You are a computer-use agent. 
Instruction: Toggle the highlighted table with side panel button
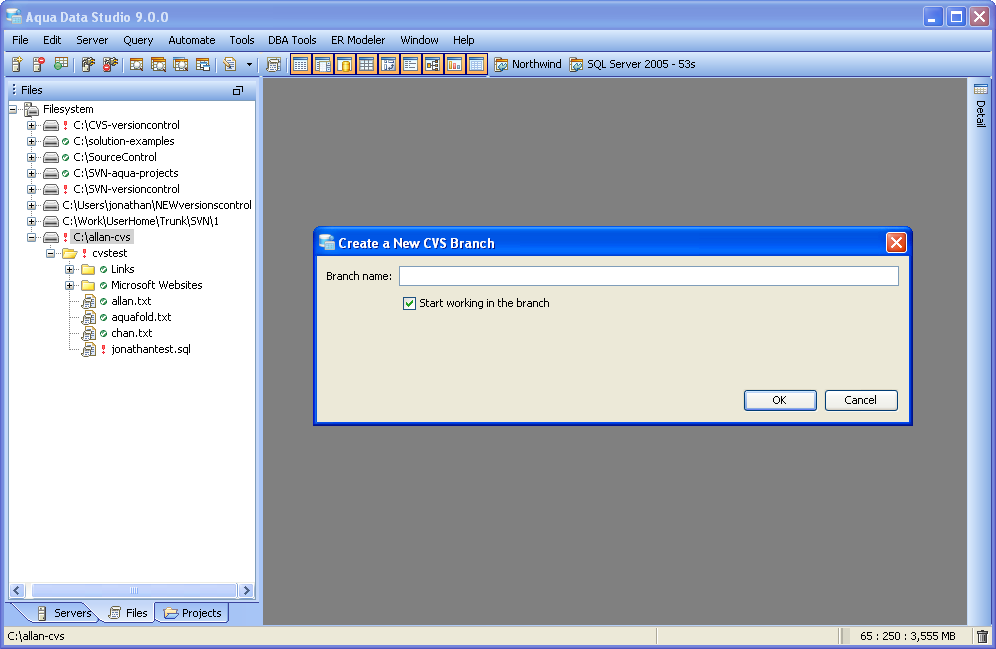point(323,64)
